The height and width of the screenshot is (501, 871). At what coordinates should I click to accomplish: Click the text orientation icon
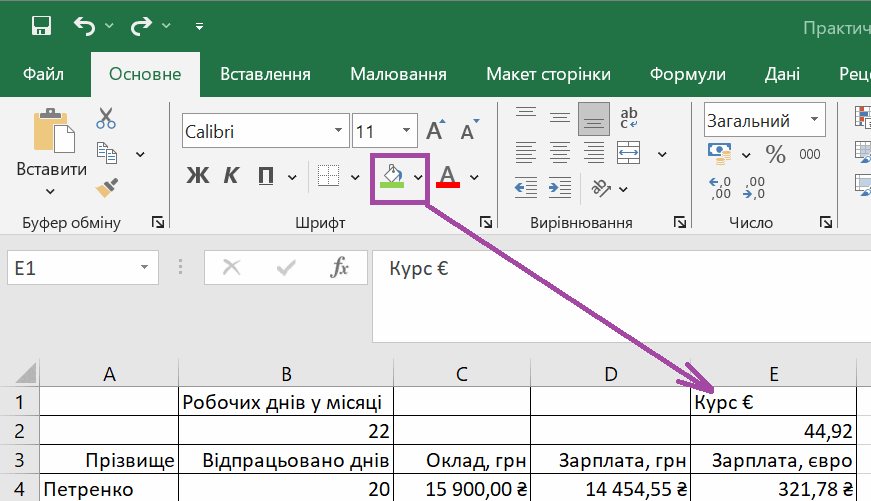click(x=601, y=188)
